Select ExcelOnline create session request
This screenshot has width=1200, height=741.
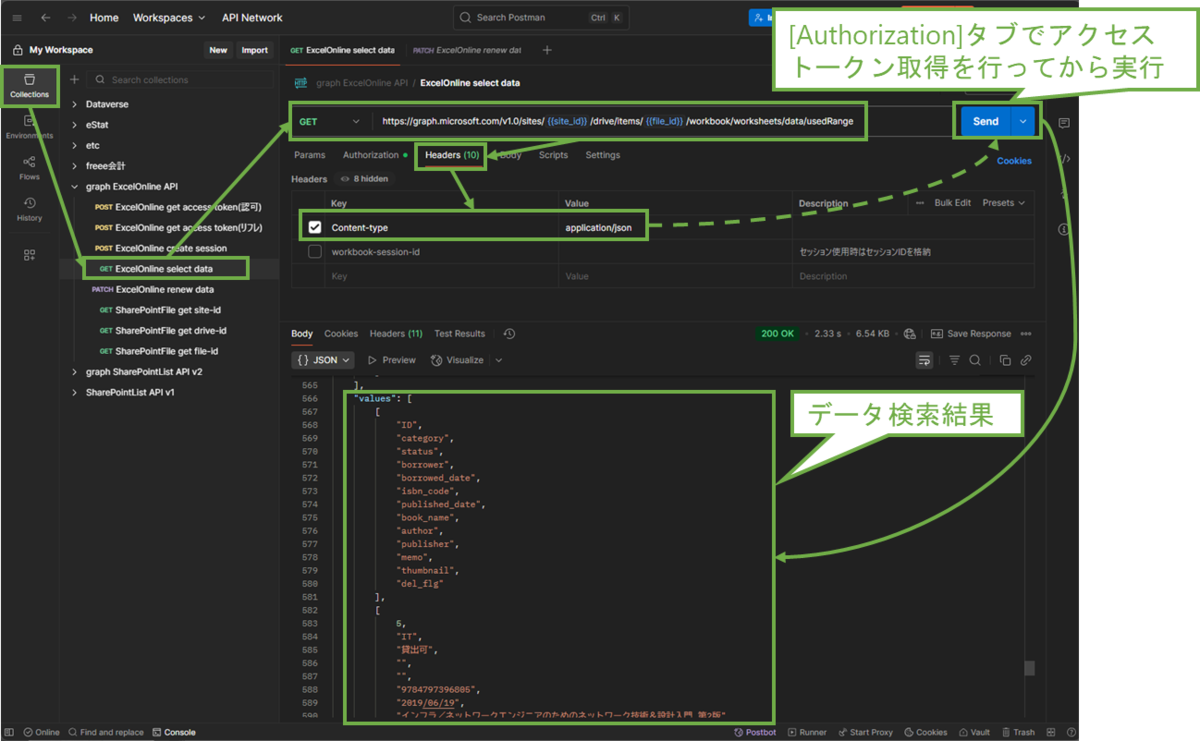click(171, 248)
